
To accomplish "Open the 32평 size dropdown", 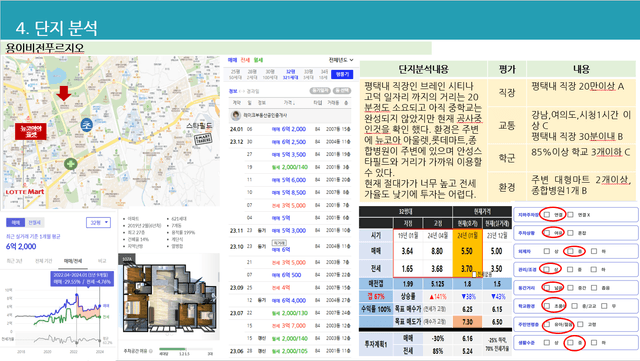I will [98, 223].
